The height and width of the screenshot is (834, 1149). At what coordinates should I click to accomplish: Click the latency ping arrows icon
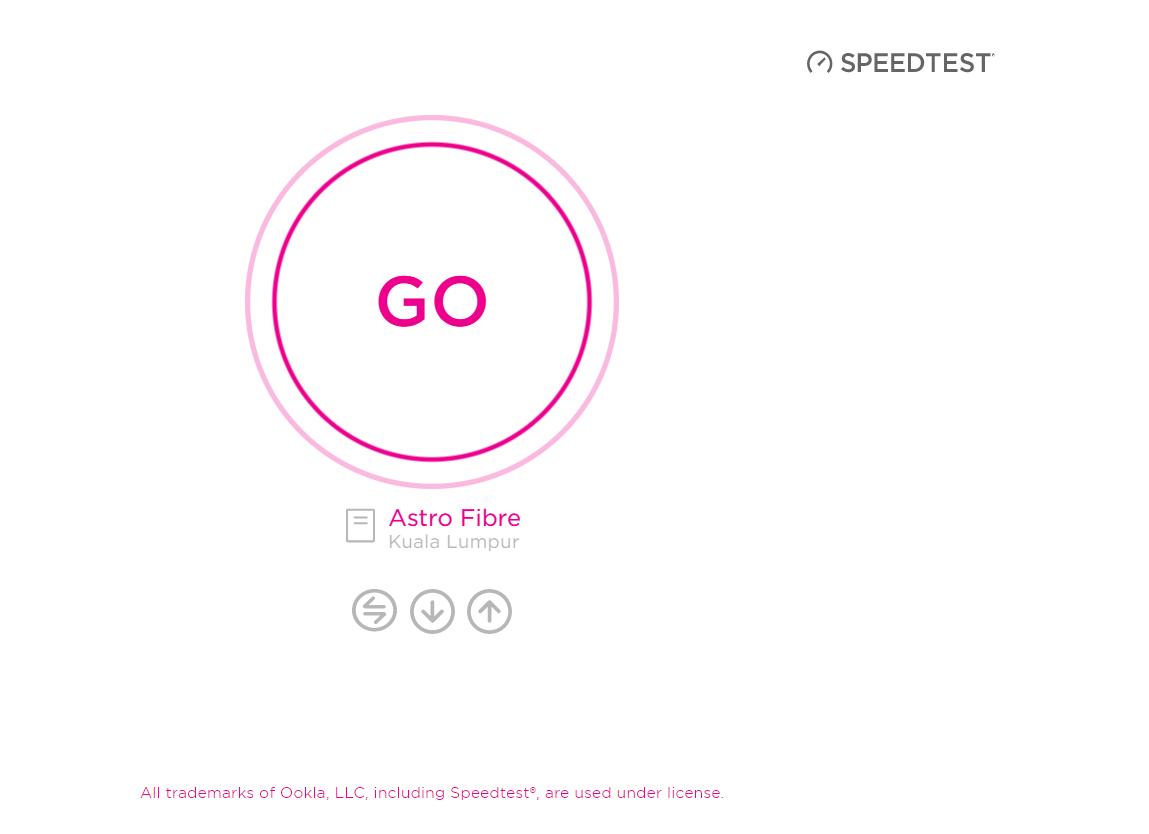(x=374, y=610)
